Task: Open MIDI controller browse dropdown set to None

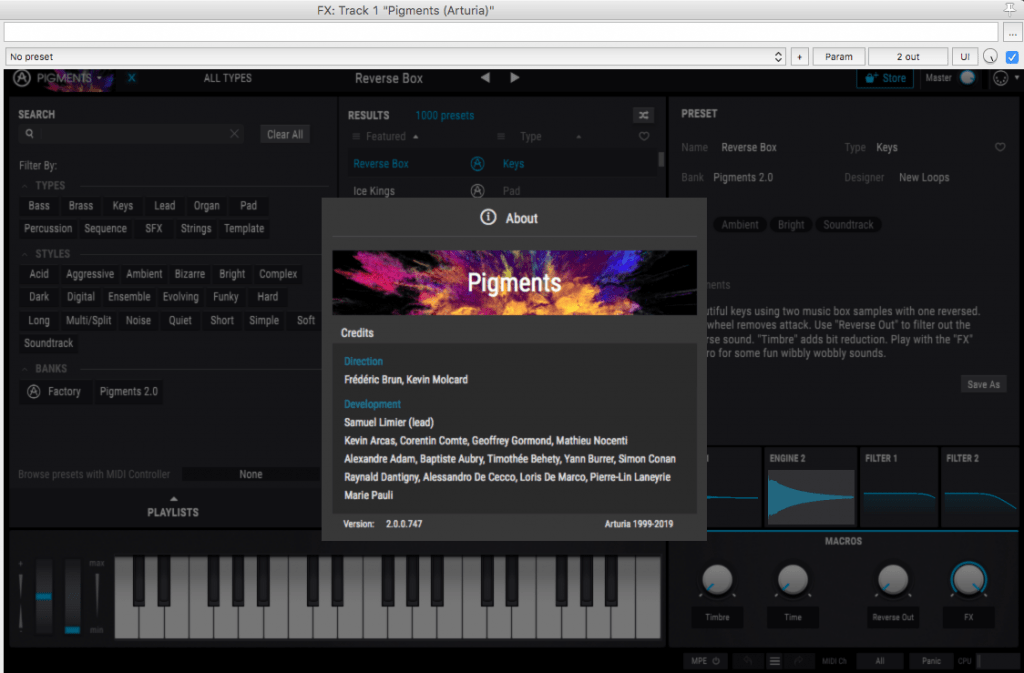Action: click(x=251, y=475)
